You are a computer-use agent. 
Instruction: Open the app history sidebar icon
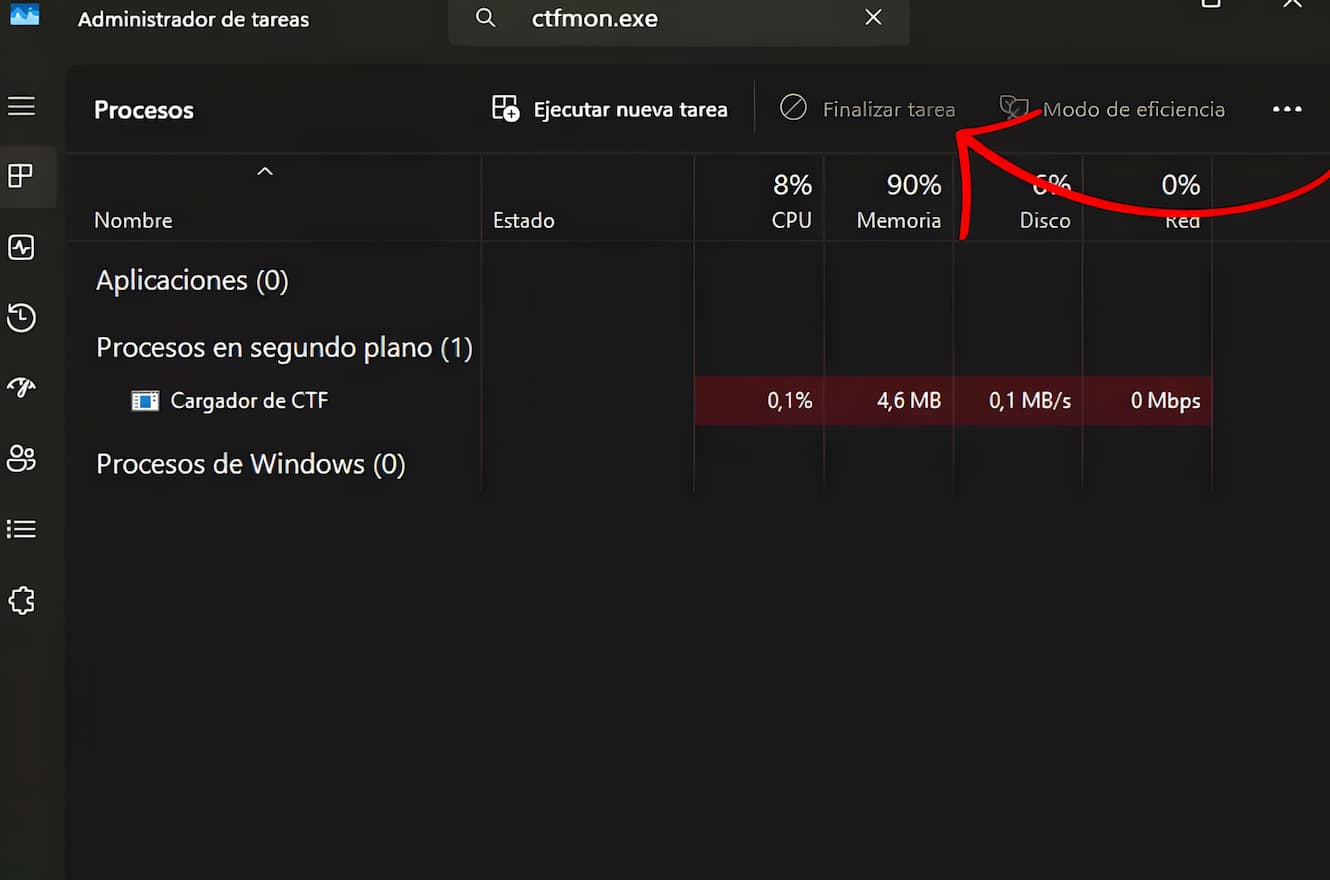tap(21, 318)
